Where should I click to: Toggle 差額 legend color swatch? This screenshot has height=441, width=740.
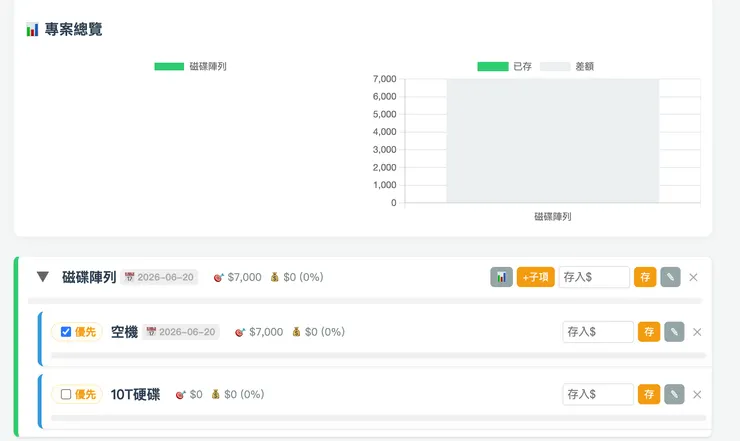tap(554, 67)
